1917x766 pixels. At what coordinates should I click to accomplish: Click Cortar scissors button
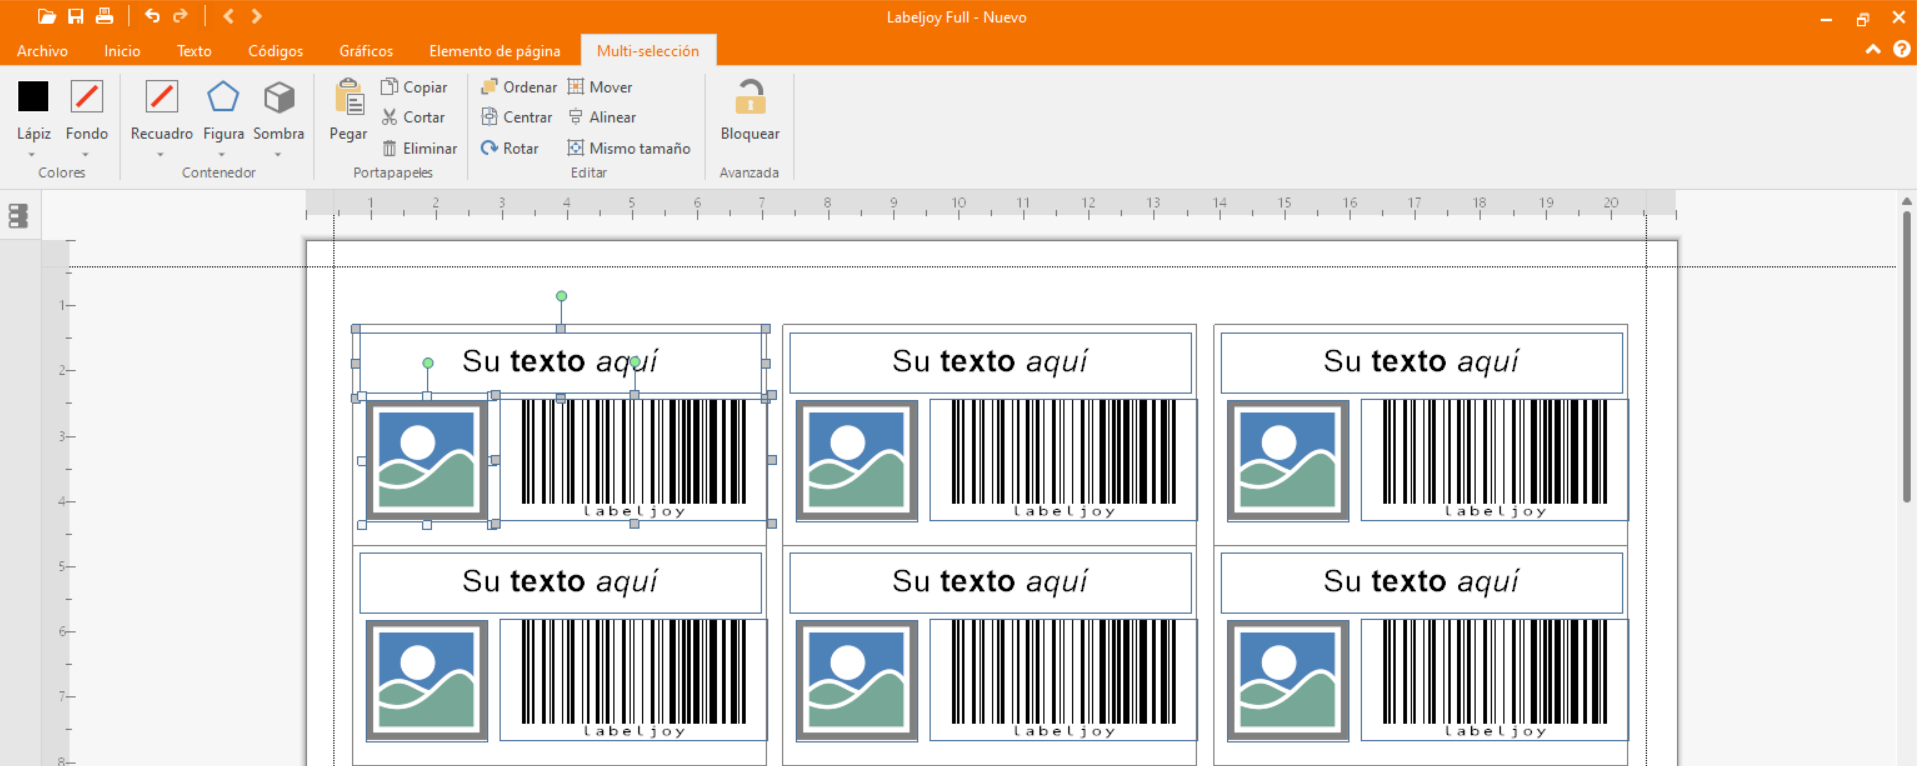coord(413,117)
